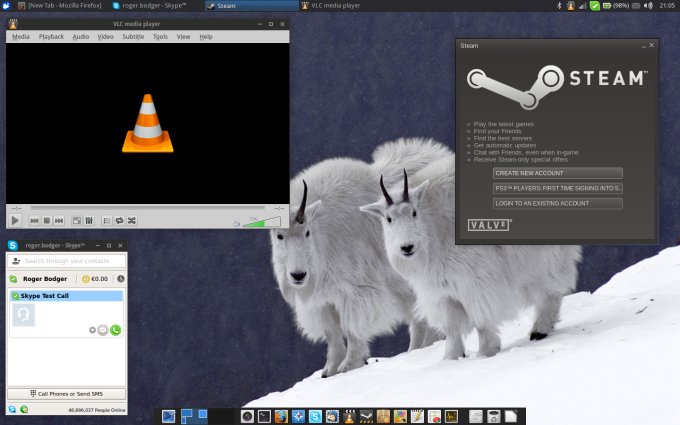Mute audio using VLC speaker icon
The height and width of the screenshot is (425, 680).
pos(237,224)
